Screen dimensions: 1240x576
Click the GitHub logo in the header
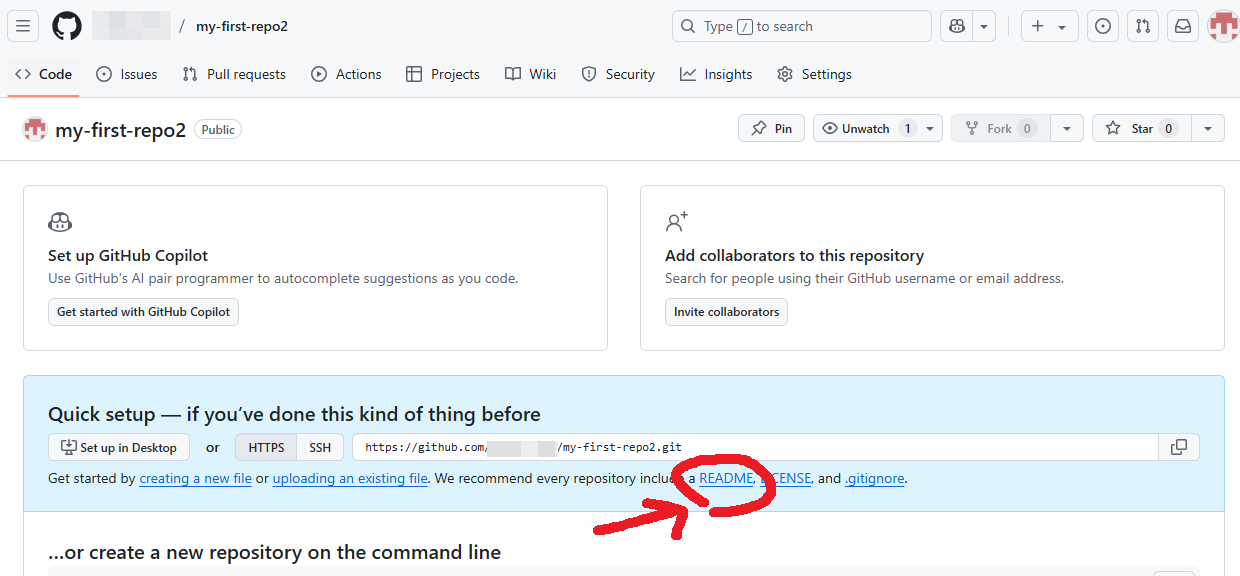pos(66,25)
